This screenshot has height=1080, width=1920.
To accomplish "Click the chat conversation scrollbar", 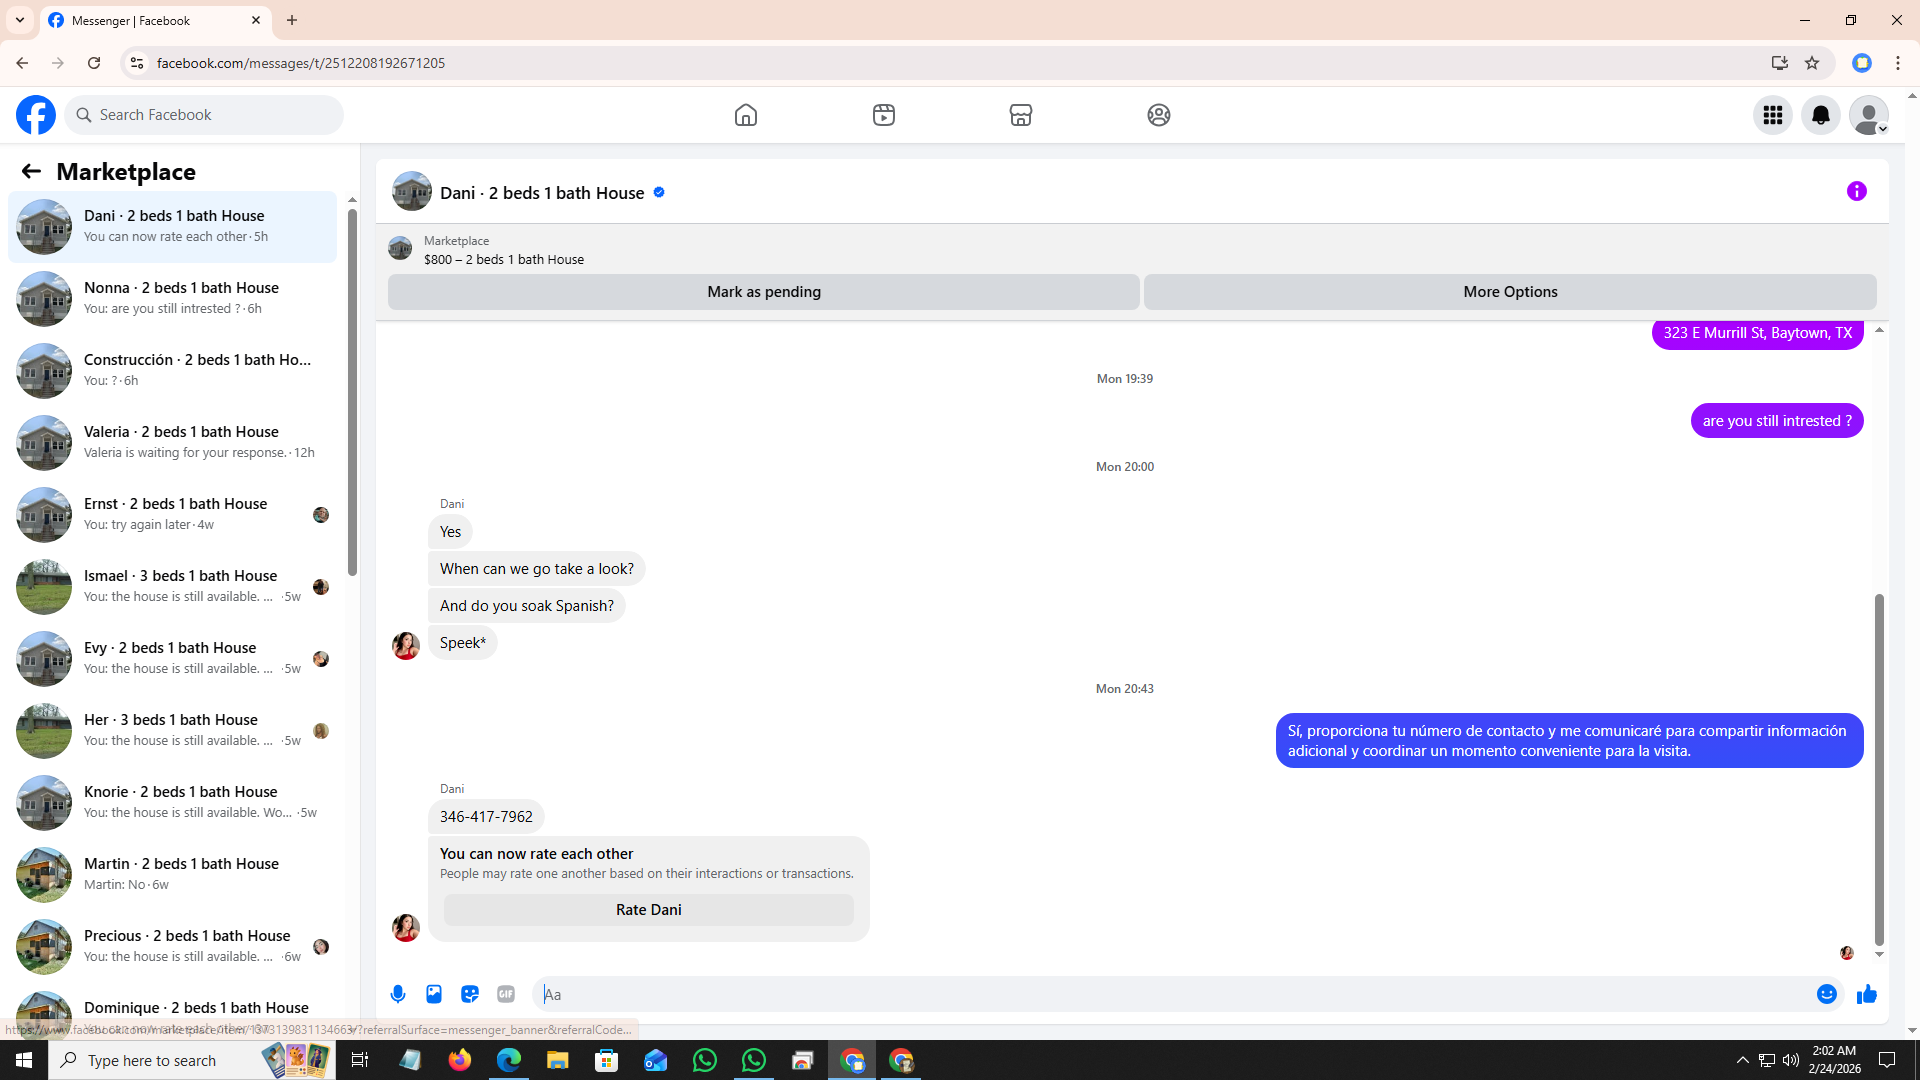I will (1879, 770).
